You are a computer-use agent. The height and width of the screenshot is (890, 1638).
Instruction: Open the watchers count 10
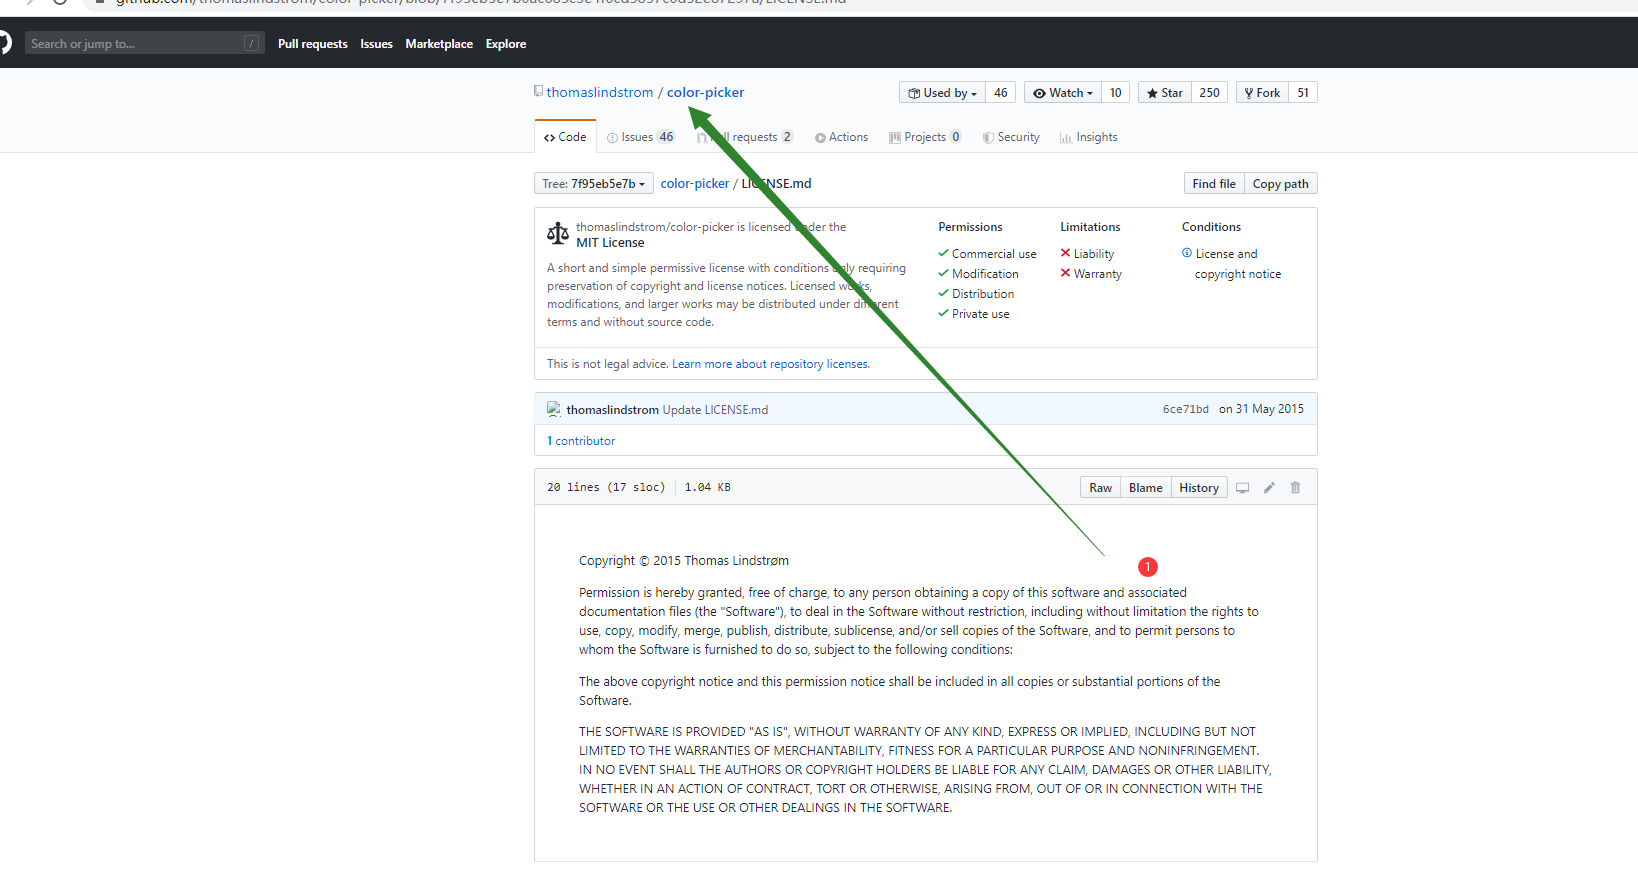[1116, 93]
